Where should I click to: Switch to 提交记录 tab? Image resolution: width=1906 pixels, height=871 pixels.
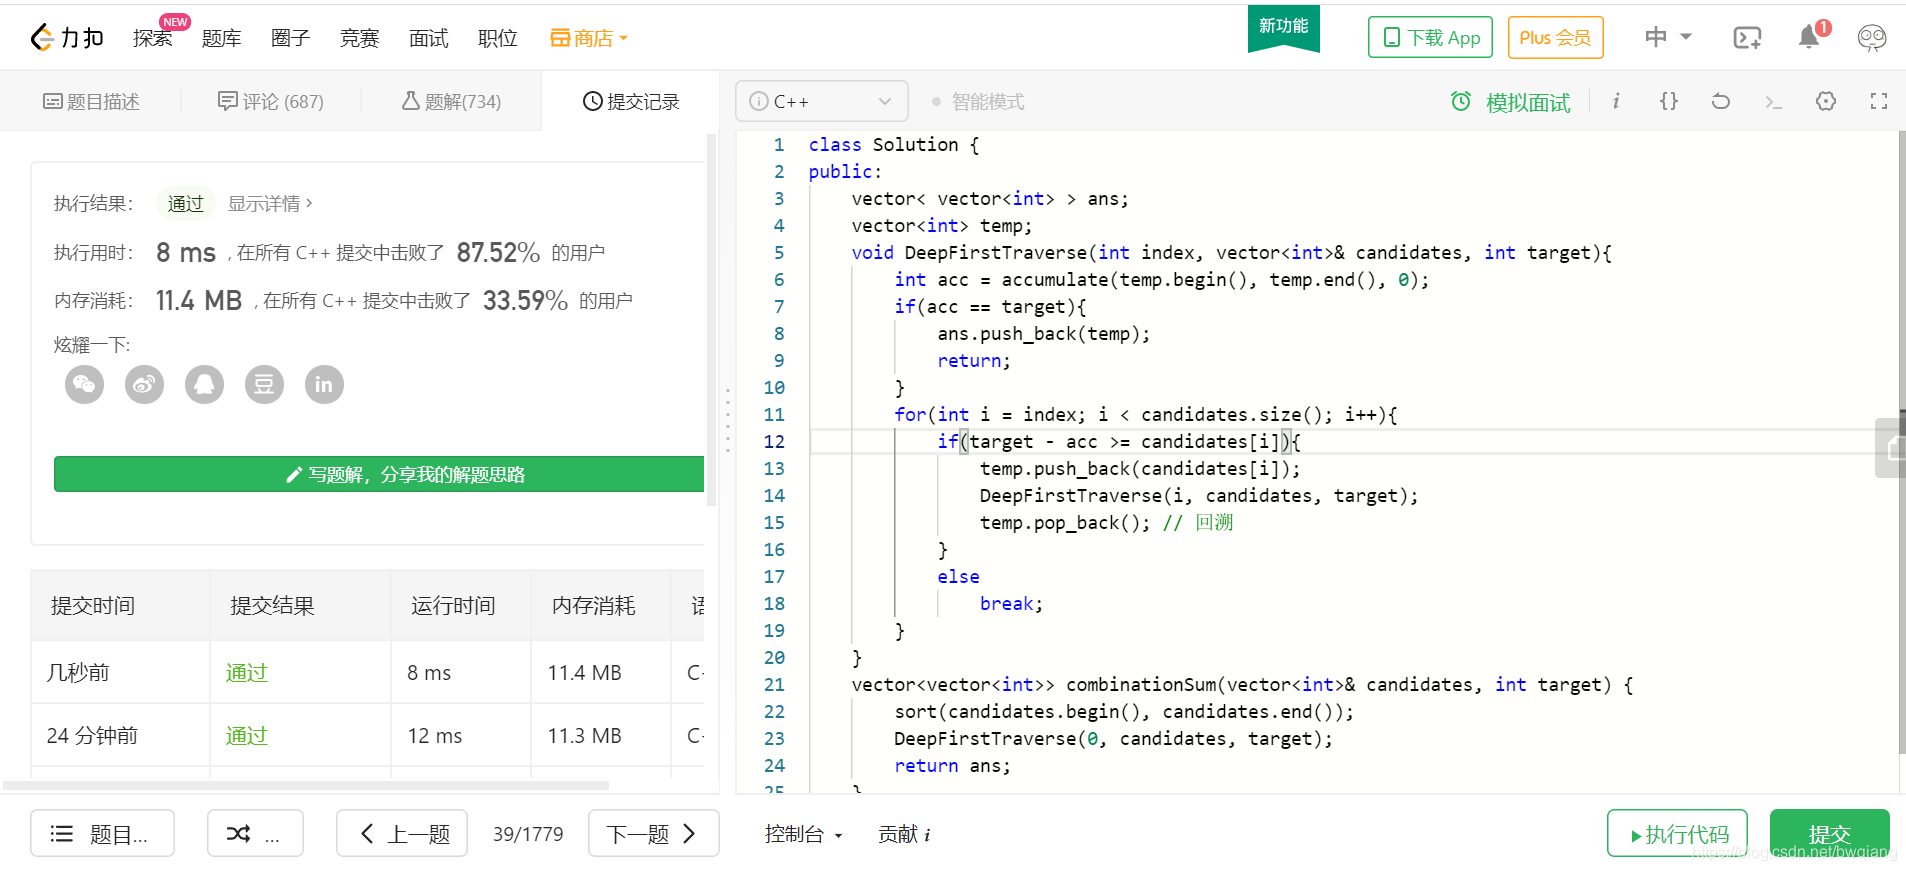631,101
